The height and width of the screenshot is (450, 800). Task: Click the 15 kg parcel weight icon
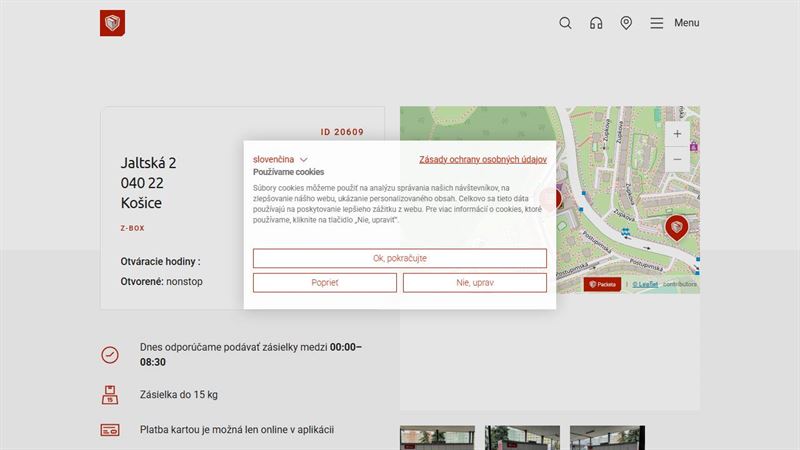pos(110,395)
